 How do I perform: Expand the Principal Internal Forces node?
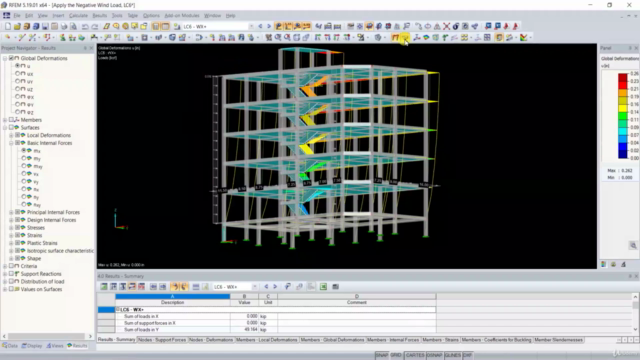coord(11,212)
